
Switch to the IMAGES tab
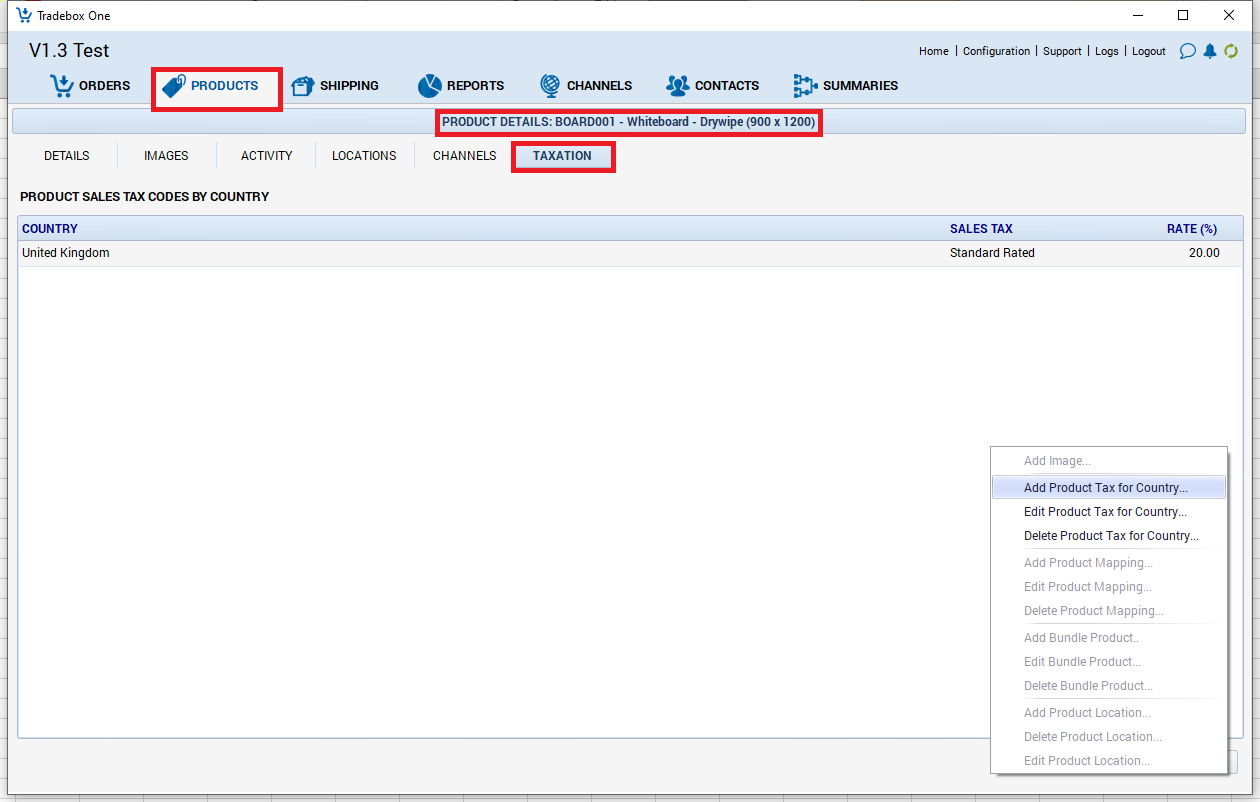coord(166,156)
